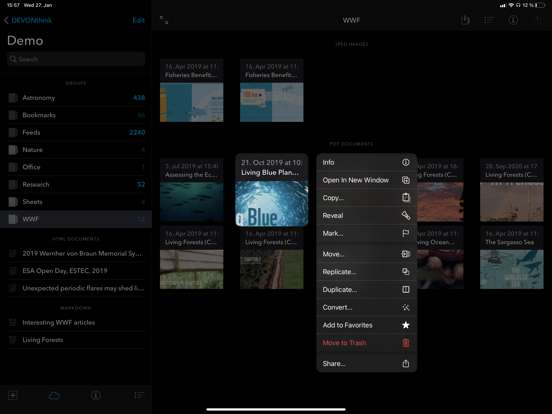The width and height of the screenshot is (552, 414).
Task: Open Living Forests markdown note
Action: pyautogui.click(x=76, y=340)
